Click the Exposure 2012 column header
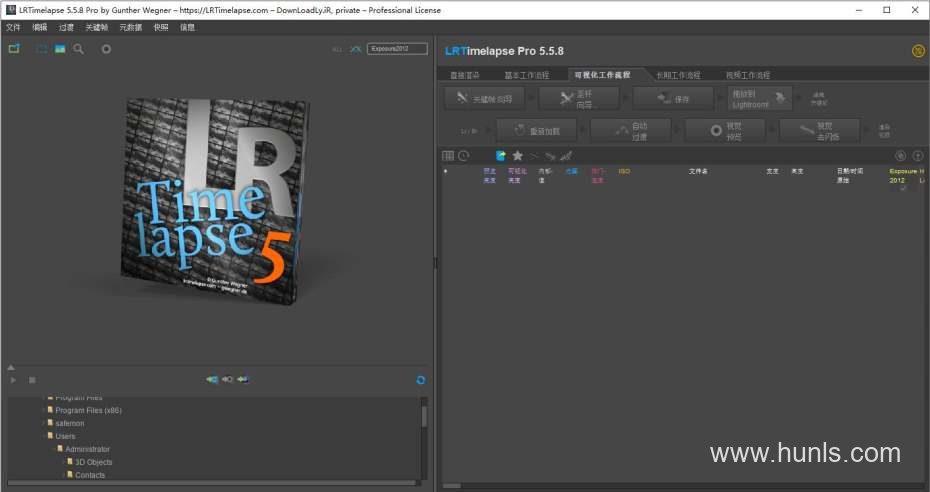This screenshot has width=930, height=492. (903, 175)
